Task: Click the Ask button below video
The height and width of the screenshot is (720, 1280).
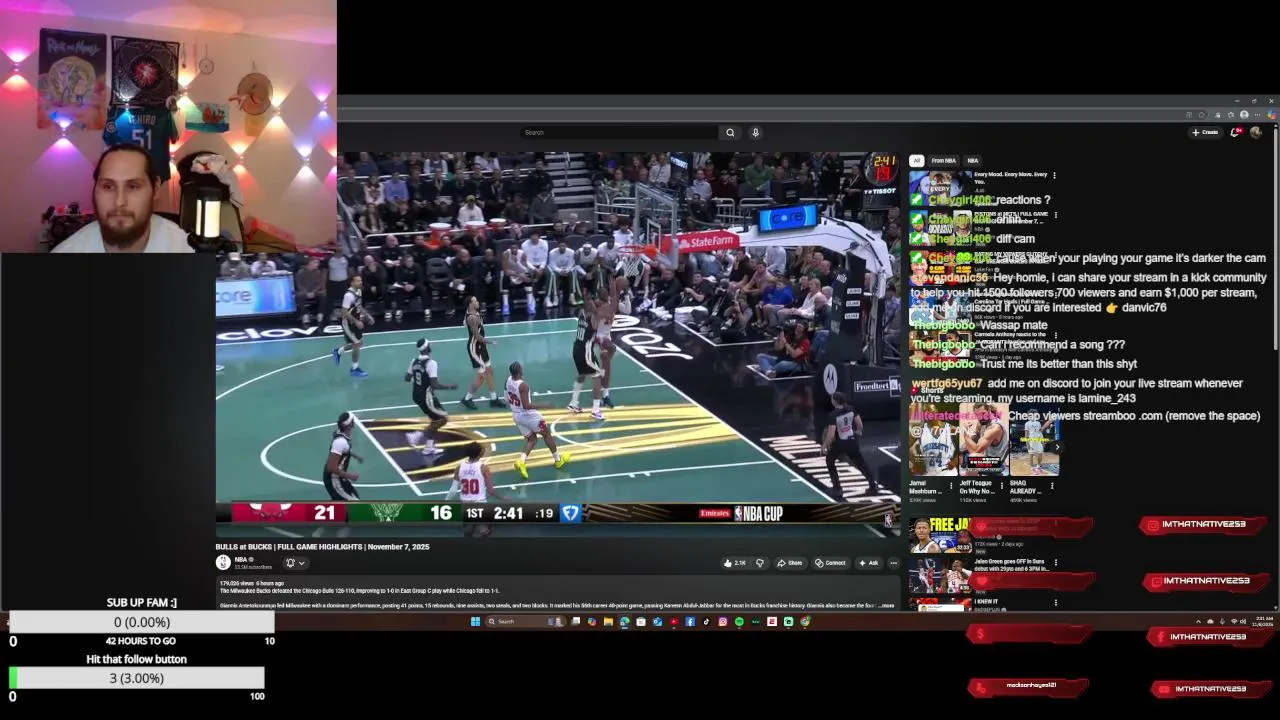Action: pos(869,563)
